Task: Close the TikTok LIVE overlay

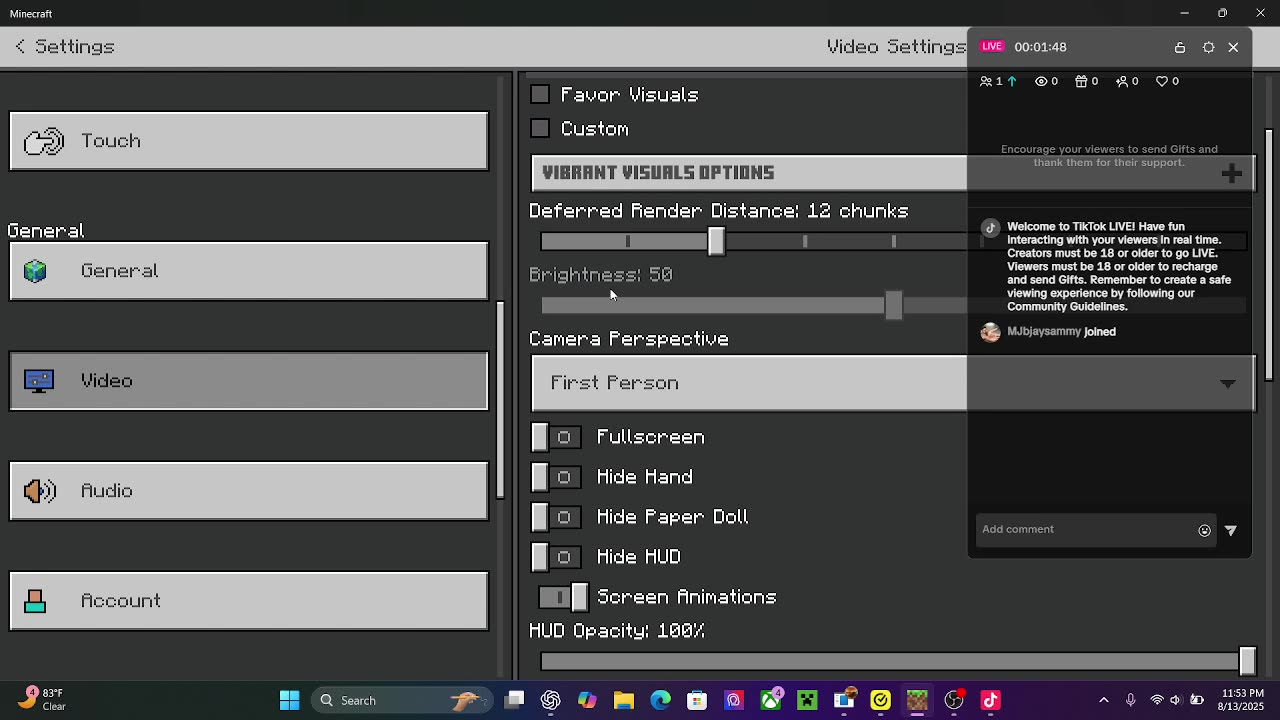Action: coord(1233,47)
